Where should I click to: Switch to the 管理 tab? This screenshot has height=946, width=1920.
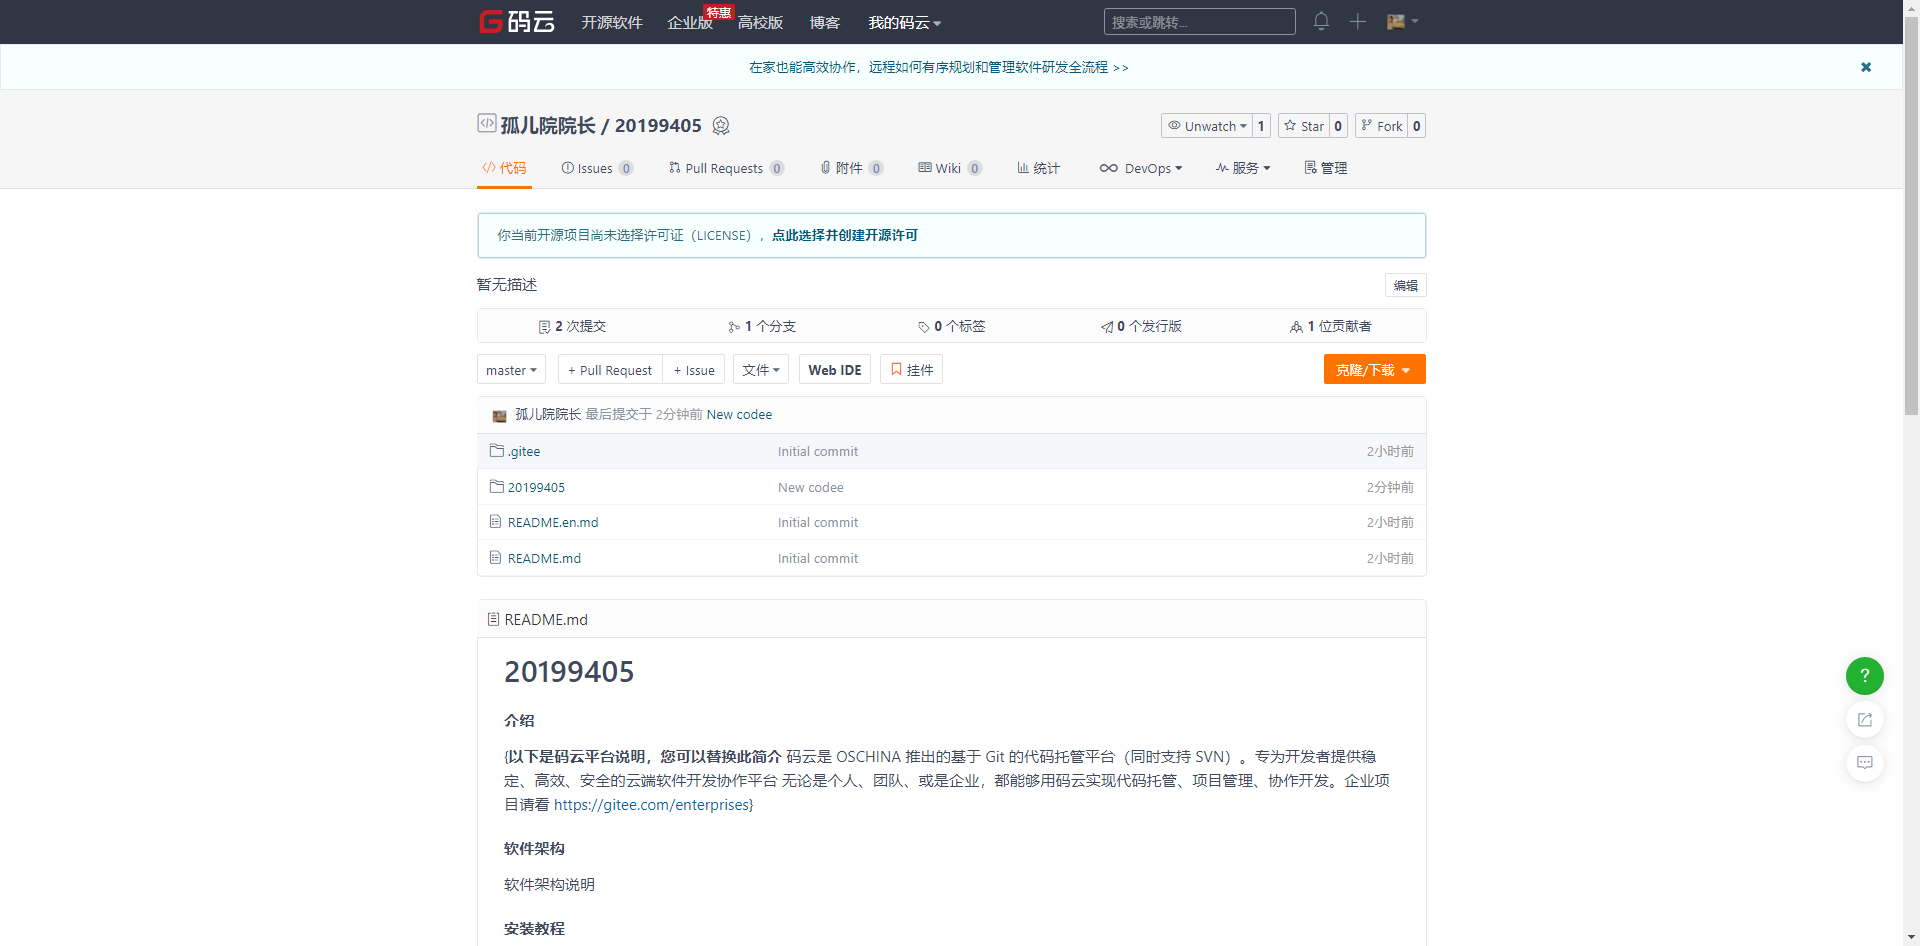coord(1325,168)
